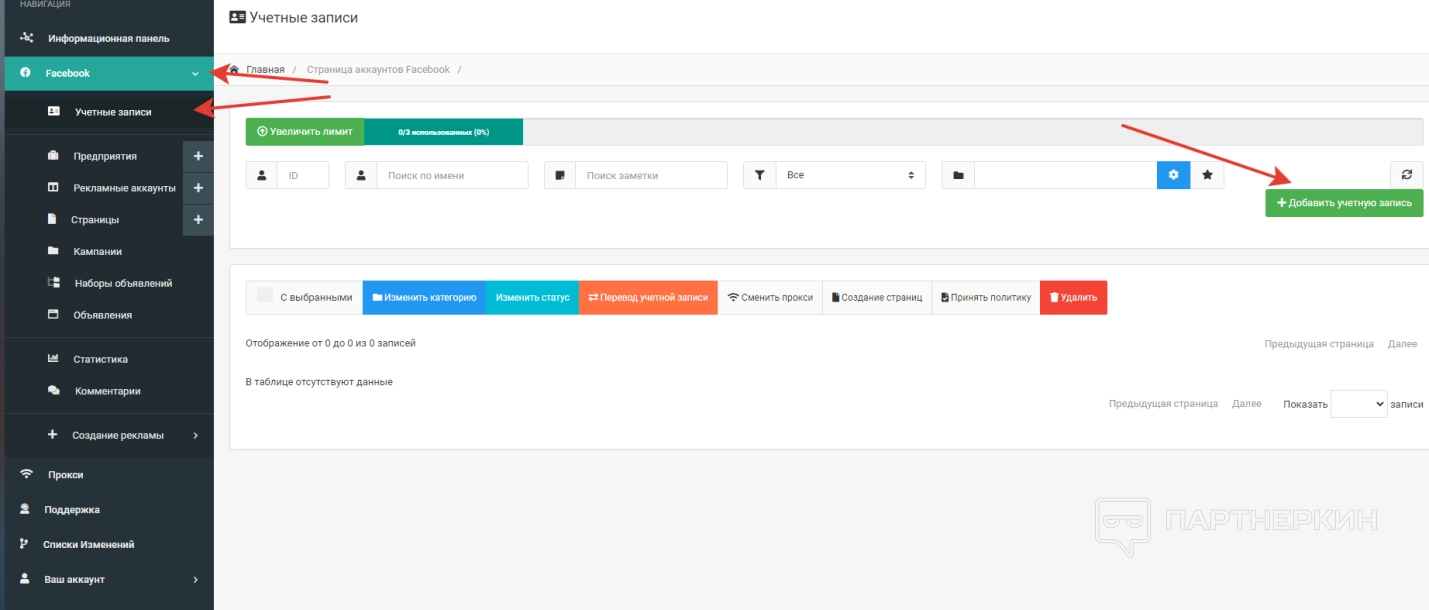Click the person icon beside ID field

(262, 175)
